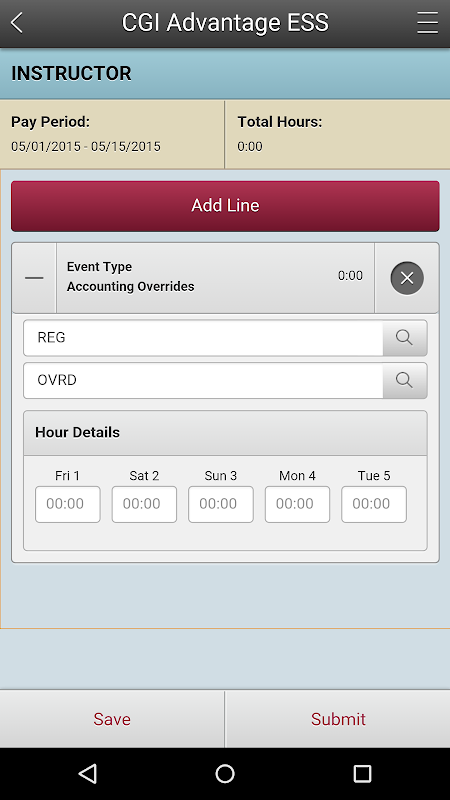Tap the Hour Details section header

(225, 433)
